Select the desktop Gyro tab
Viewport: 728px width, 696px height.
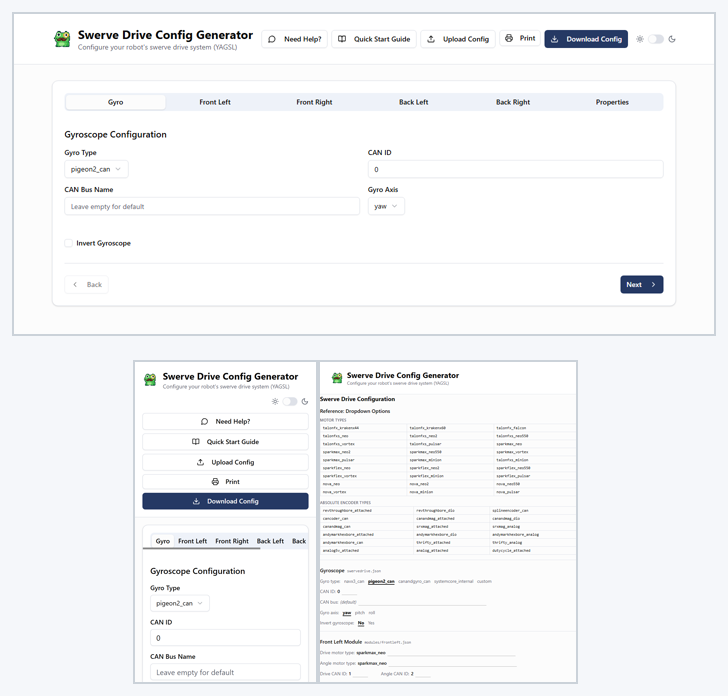[116, 102]
